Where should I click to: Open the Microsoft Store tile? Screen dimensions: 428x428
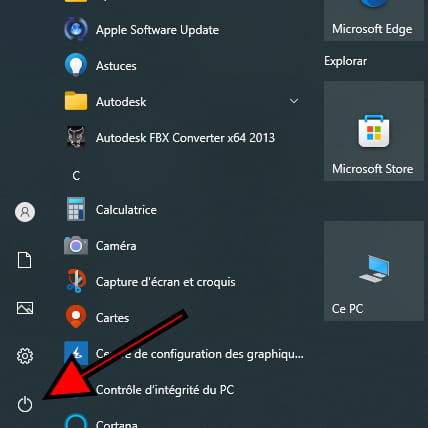coord(374,131)
